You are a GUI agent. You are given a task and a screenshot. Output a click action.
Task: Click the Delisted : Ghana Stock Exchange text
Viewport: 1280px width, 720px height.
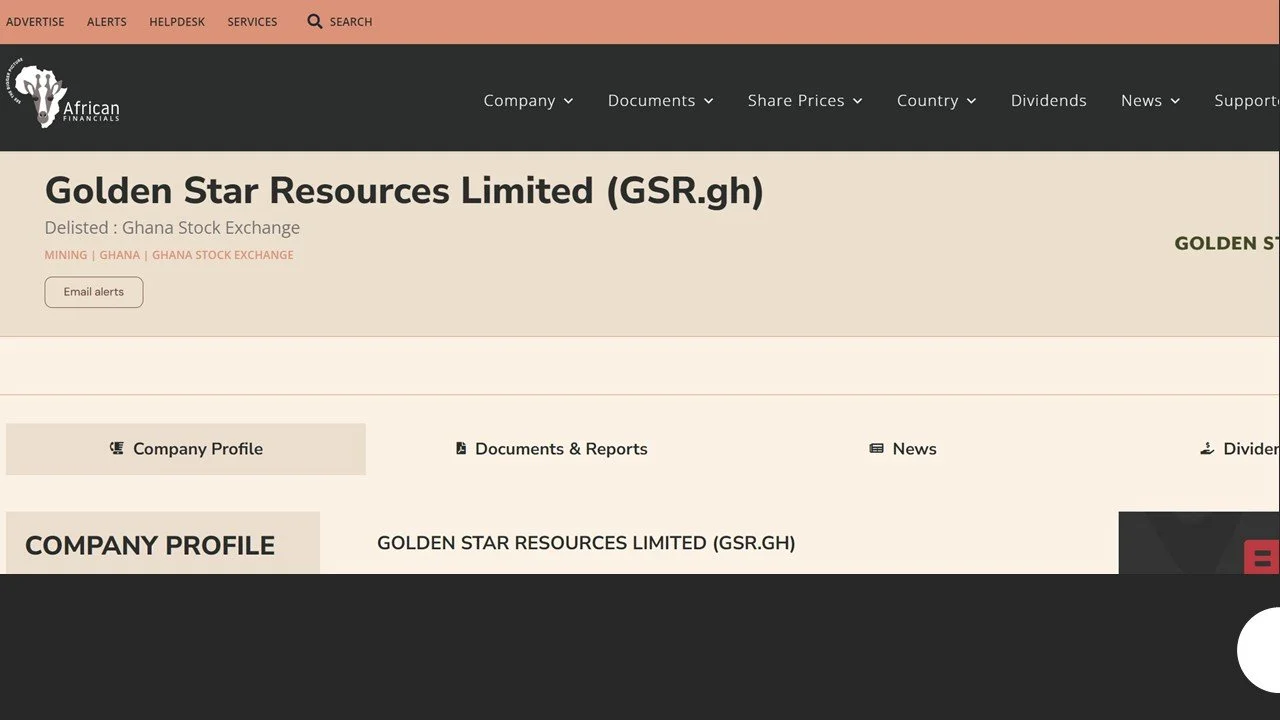172,228
